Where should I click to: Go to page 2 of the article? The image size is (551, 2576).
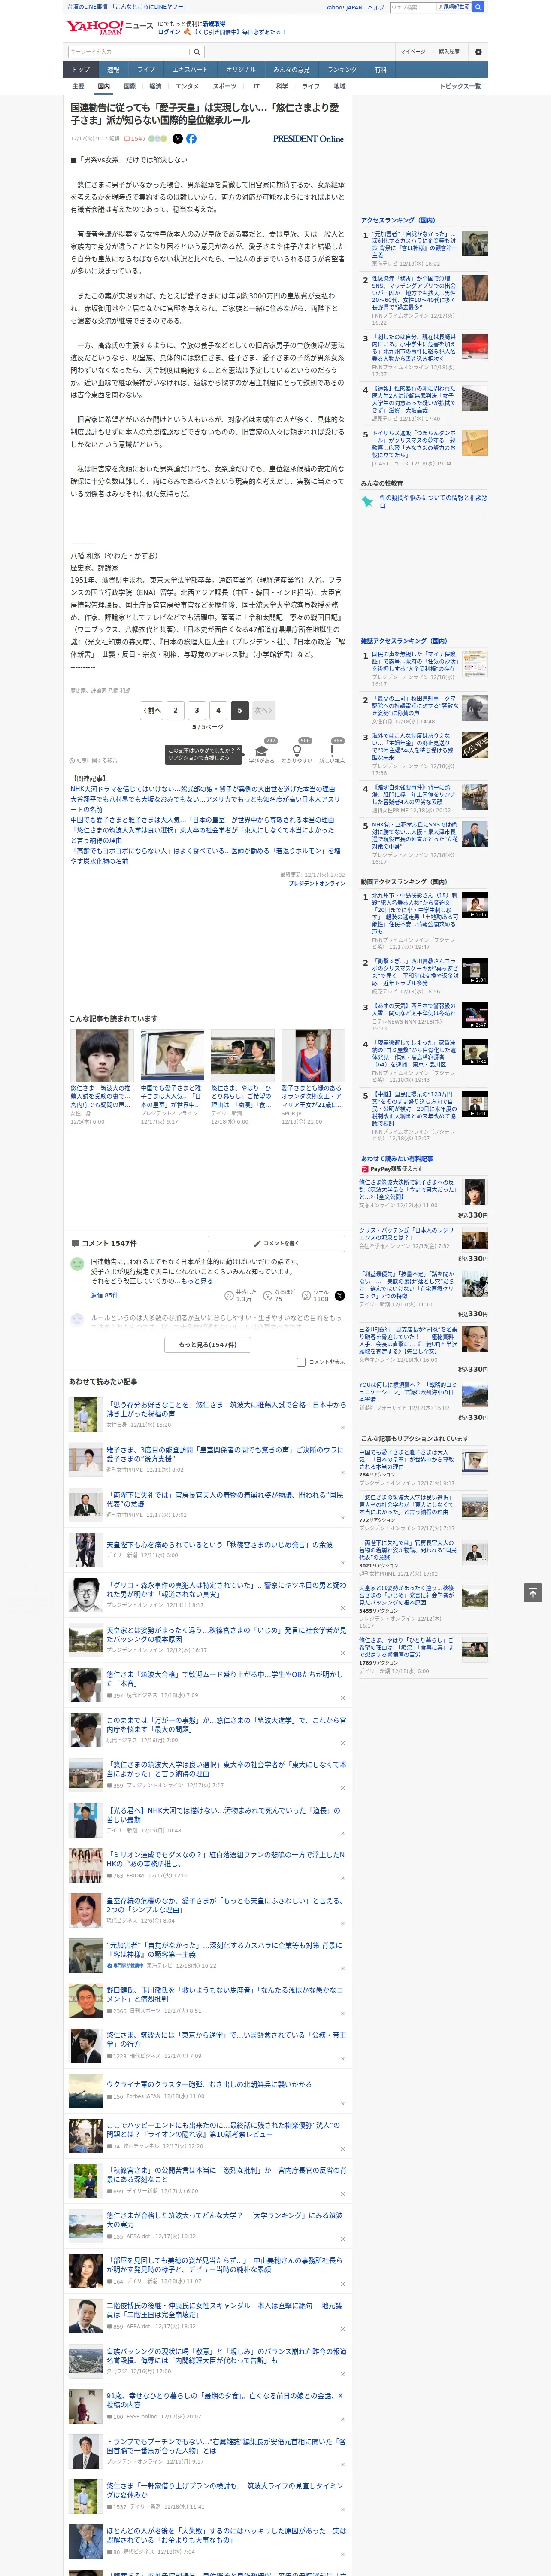175,710
